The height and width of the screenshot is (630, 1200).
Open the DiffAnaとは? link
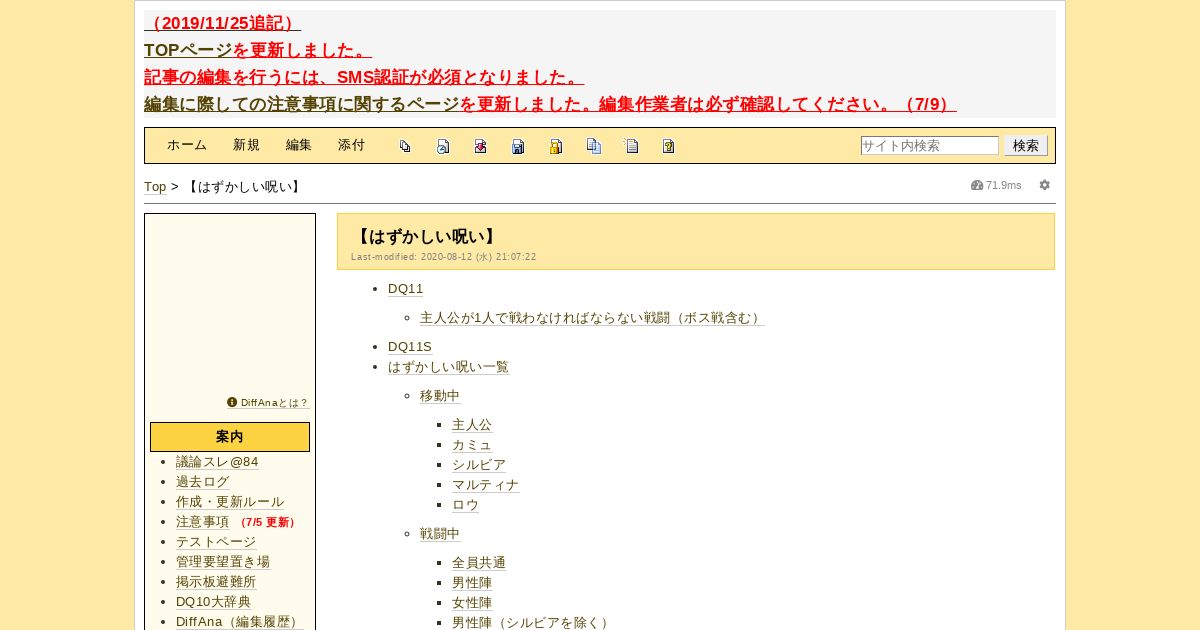[x=274, y=403]
